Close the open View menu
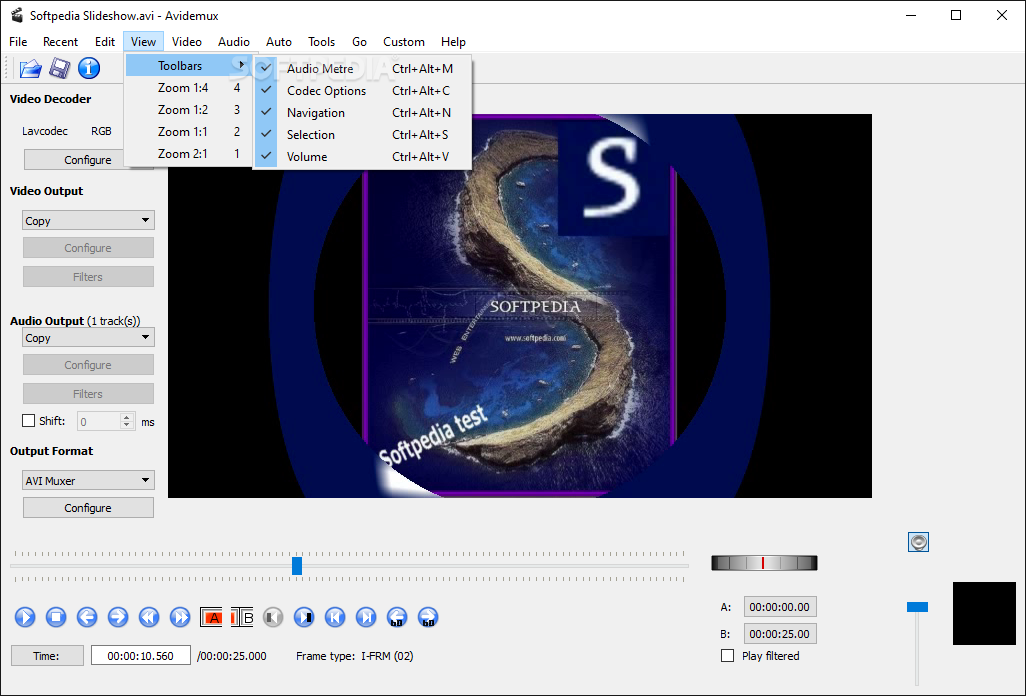 point(143,42)
